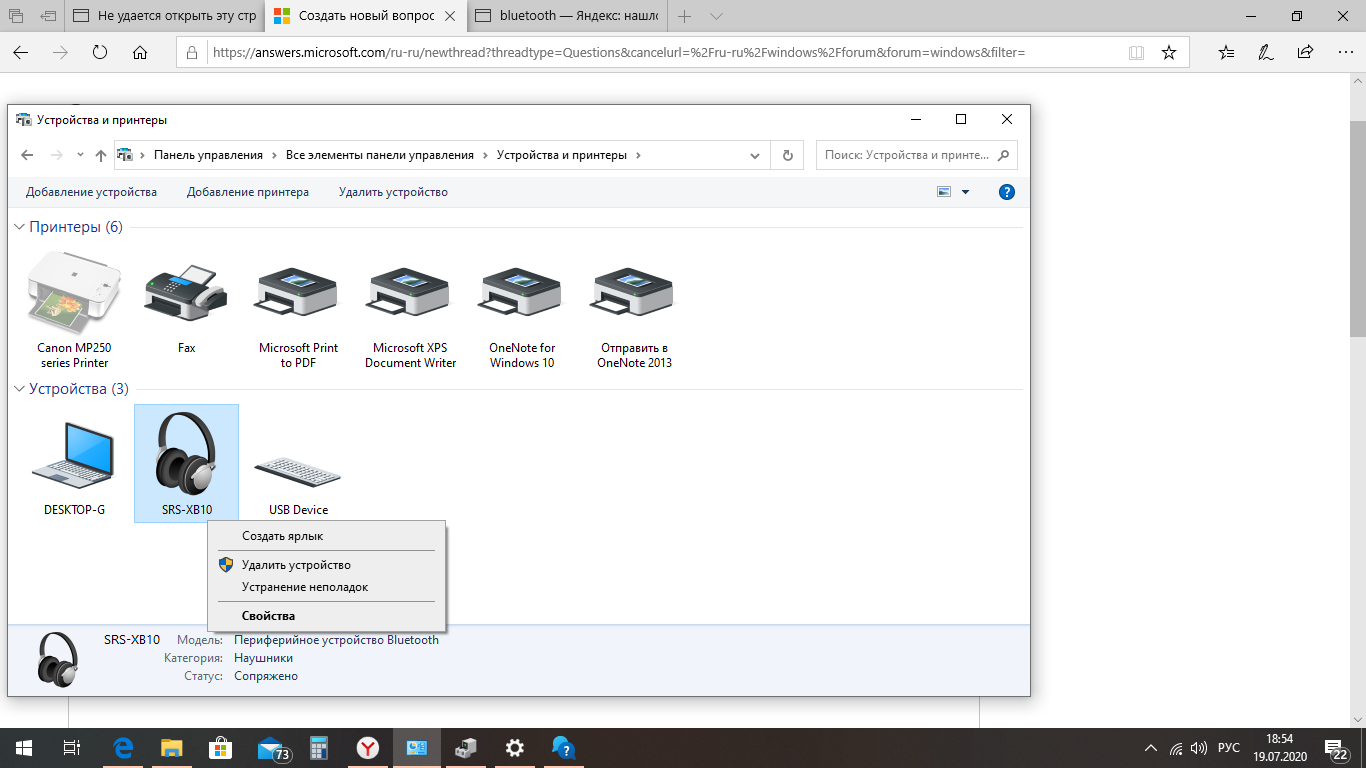This screenshot has width=1366, height=768.
Task: Collapse the Принтеры (6) group
Action: coord(19,227)
